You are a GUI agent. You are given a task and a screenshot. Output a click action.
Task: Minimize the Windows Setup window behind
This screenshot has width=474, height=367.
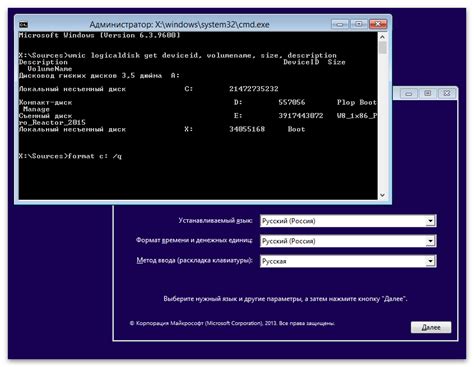[409, 94]
